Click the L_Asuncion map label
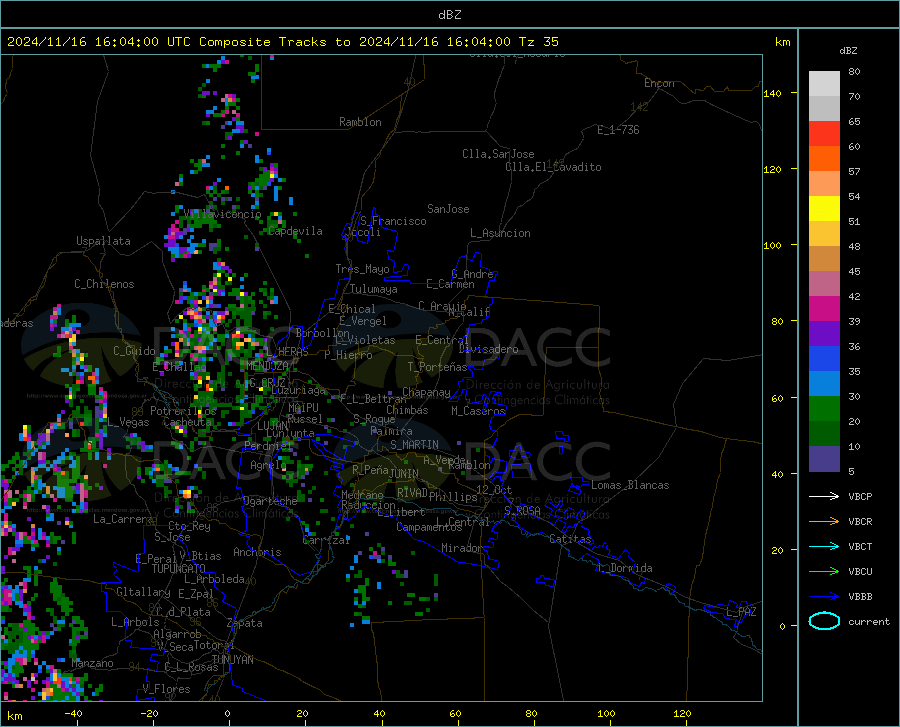The width and height of the screenshot is (900, 727). coord(500,233)
